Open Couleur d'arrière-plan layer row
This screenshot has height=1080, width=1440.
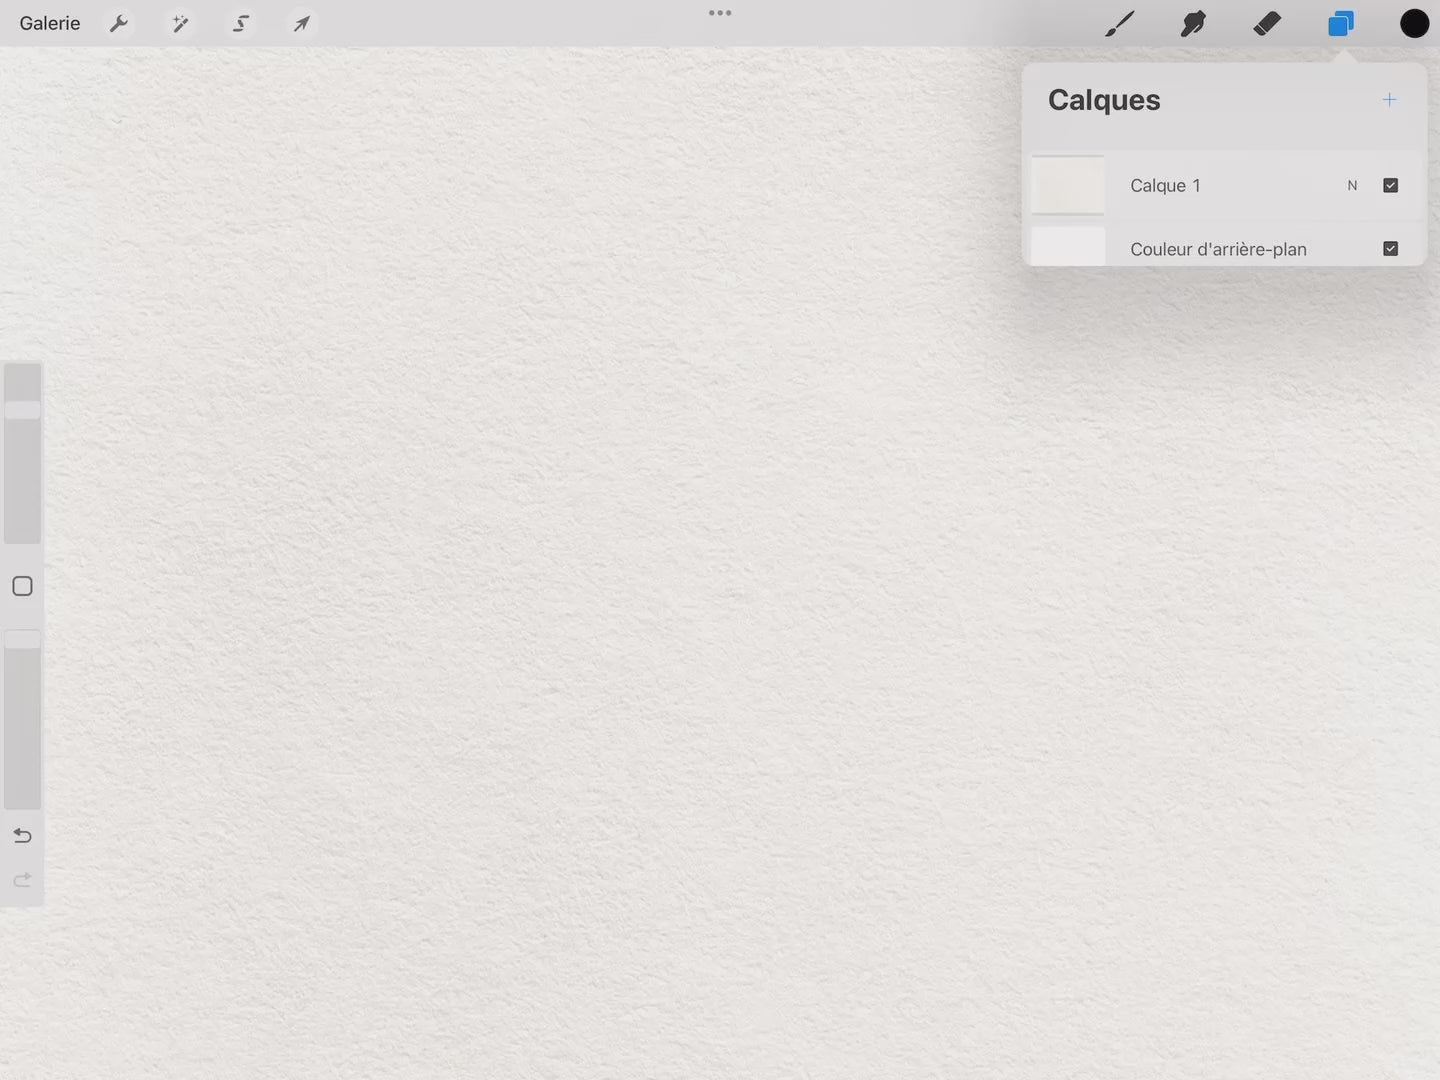tap(1218, 249)
